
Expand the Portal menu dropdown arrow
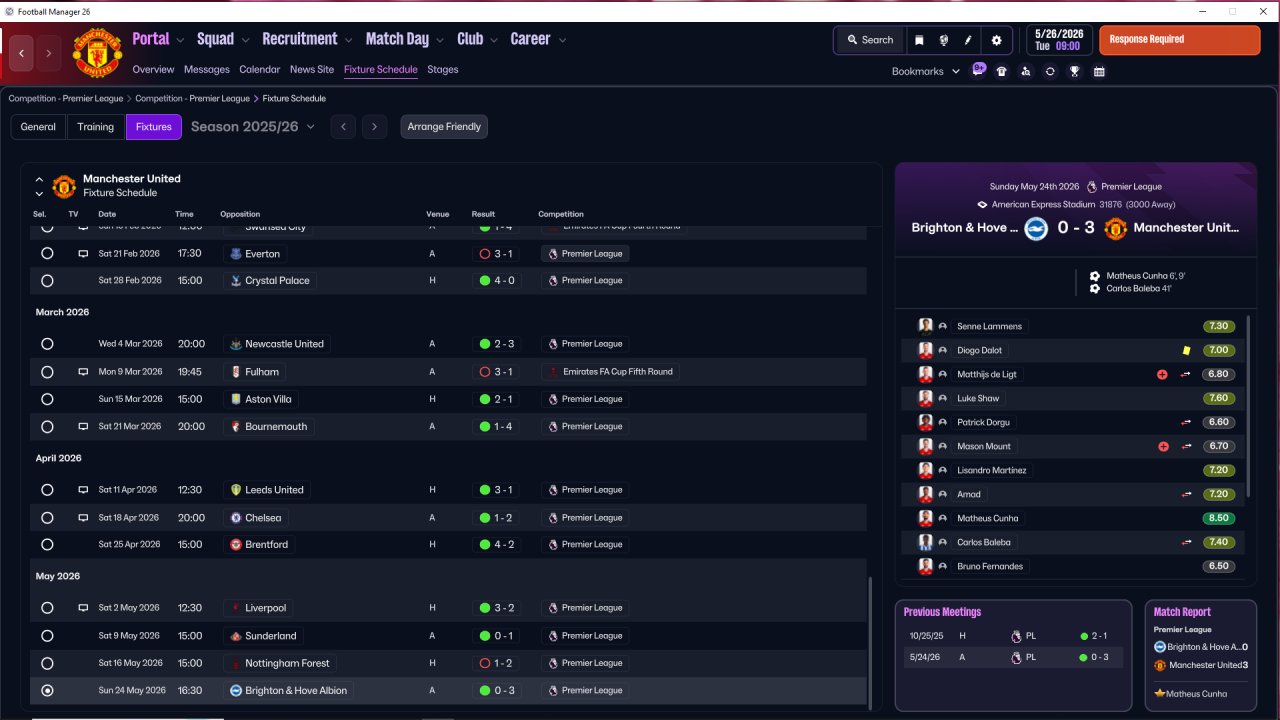click(180, 40)
